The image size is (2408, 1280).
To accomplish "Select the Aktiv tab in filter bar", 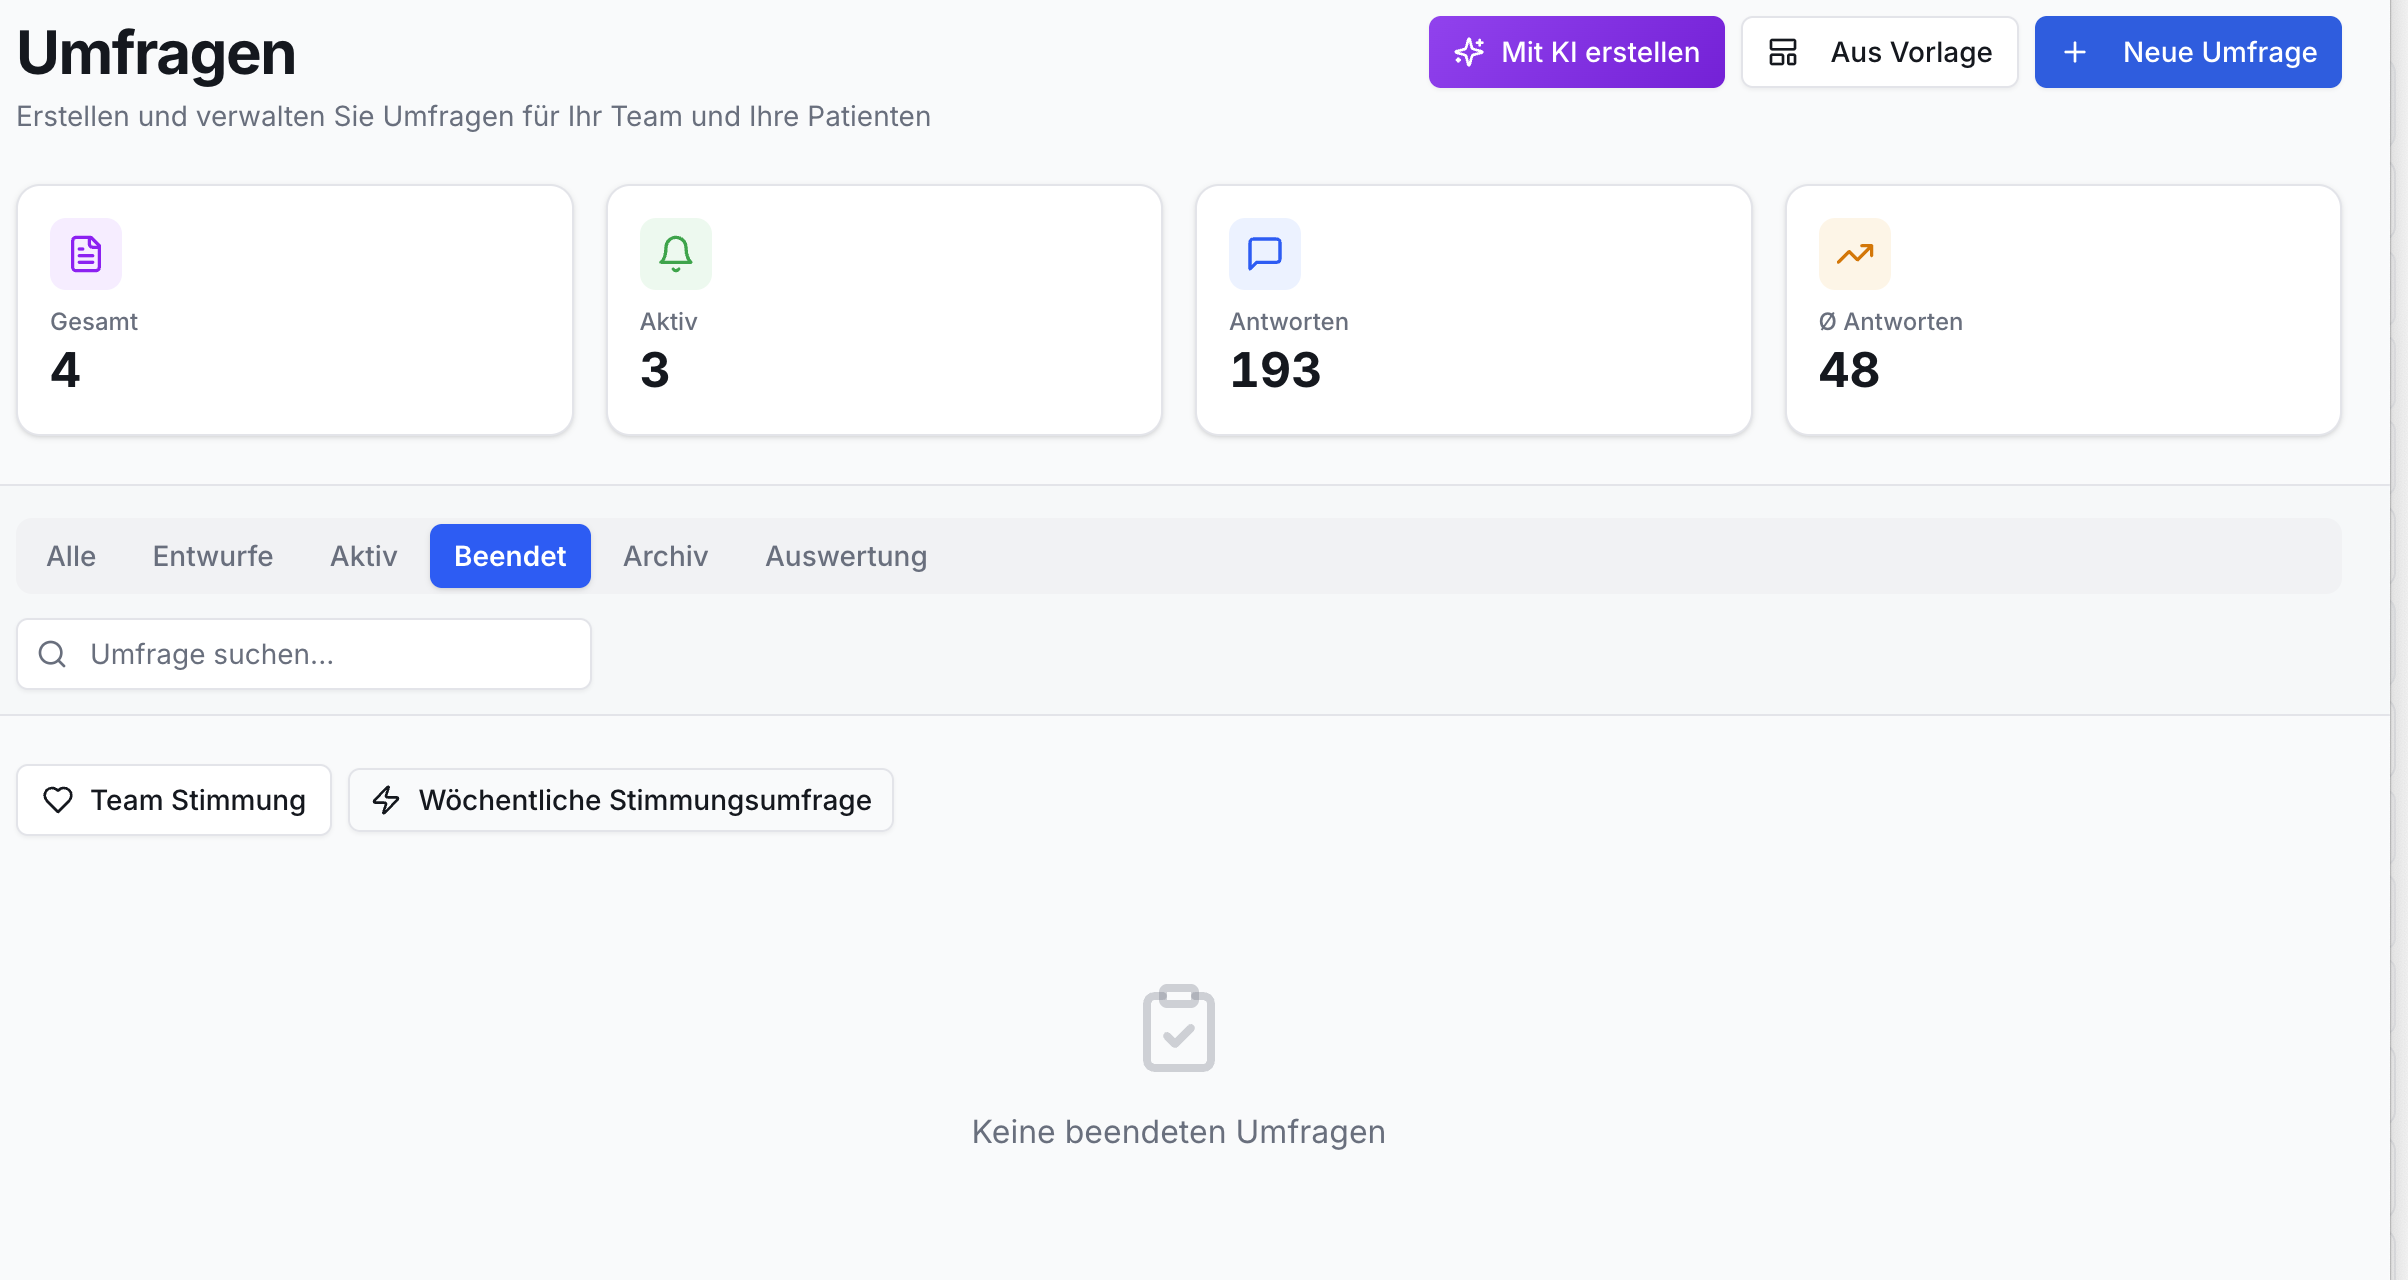I will [x=364, y=556].
